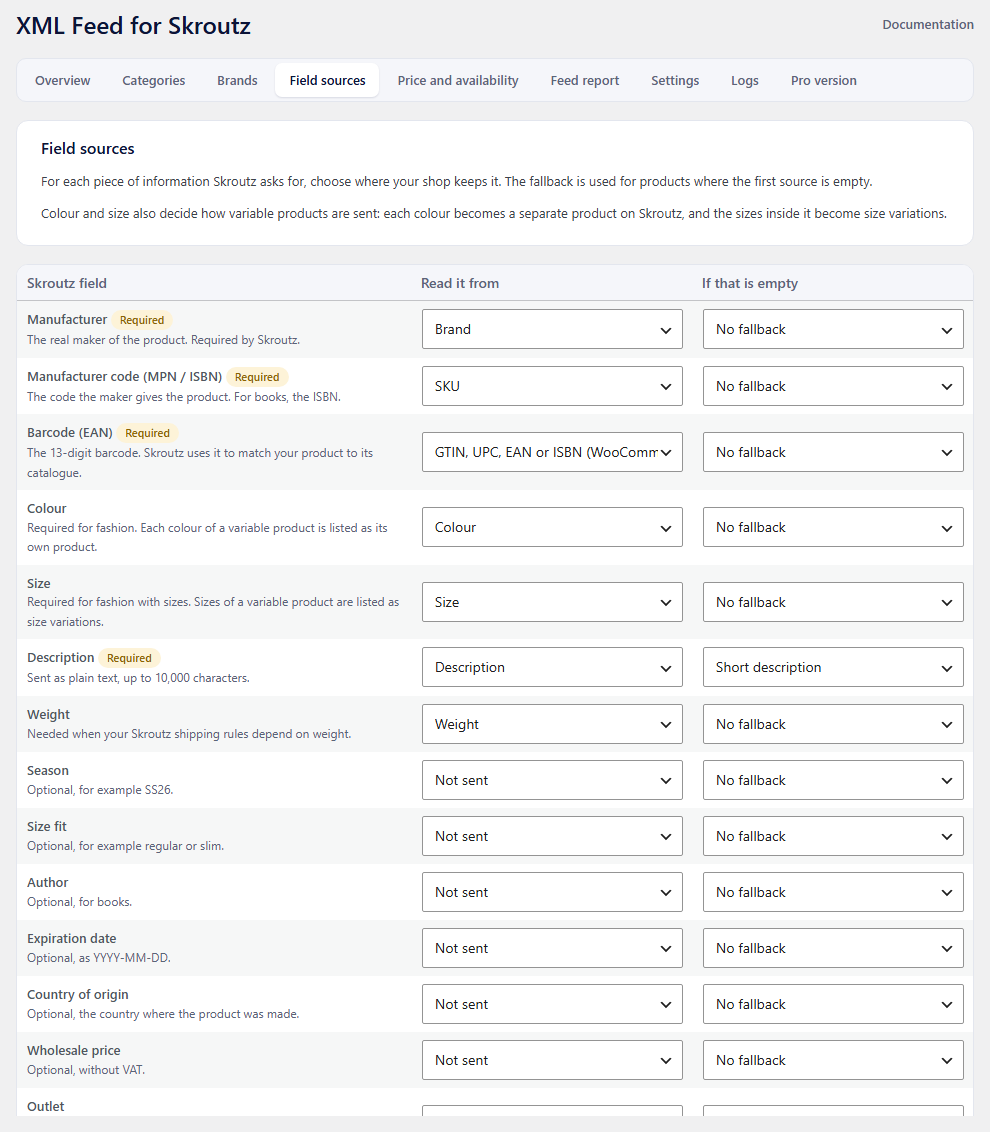
Task: Click the 'Skroutz field' column header
Action: [x=66, y=283]
